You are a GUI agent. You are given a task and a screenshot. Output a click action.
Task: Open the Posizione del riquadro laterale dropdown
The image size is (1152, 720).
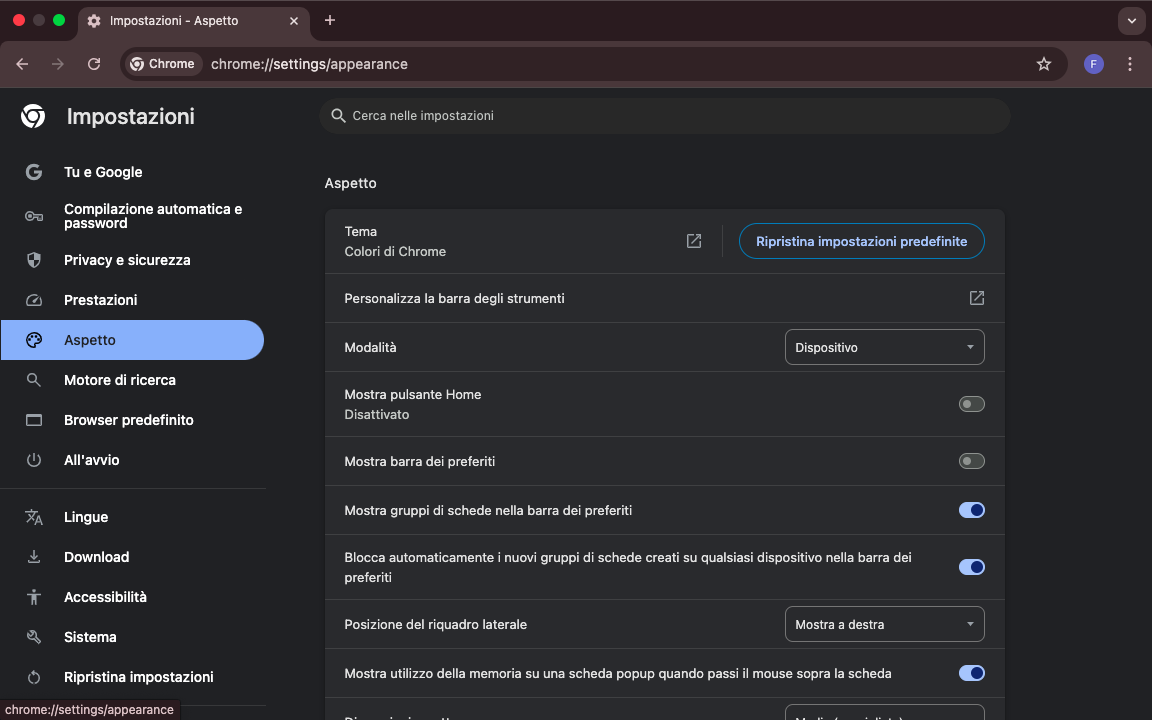coord(884,623)
